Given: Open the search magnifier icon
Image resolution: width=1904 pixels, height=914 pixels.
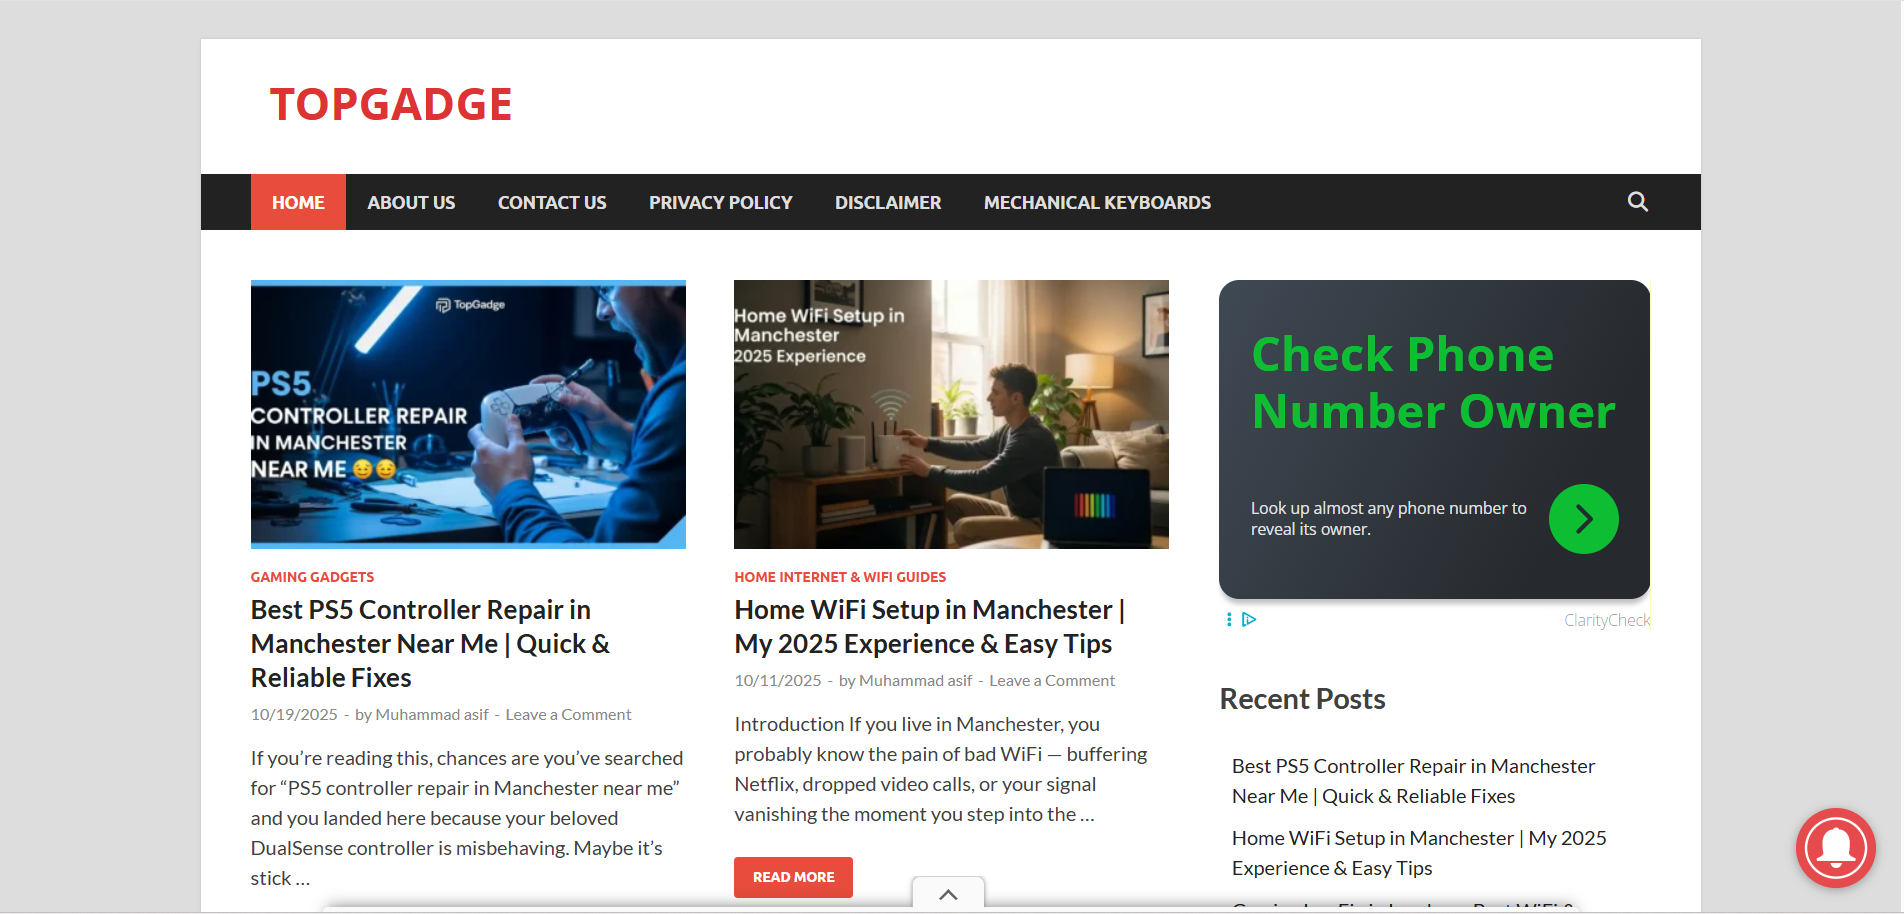Looking at the screenshot, I should [x=1637, y=202].
